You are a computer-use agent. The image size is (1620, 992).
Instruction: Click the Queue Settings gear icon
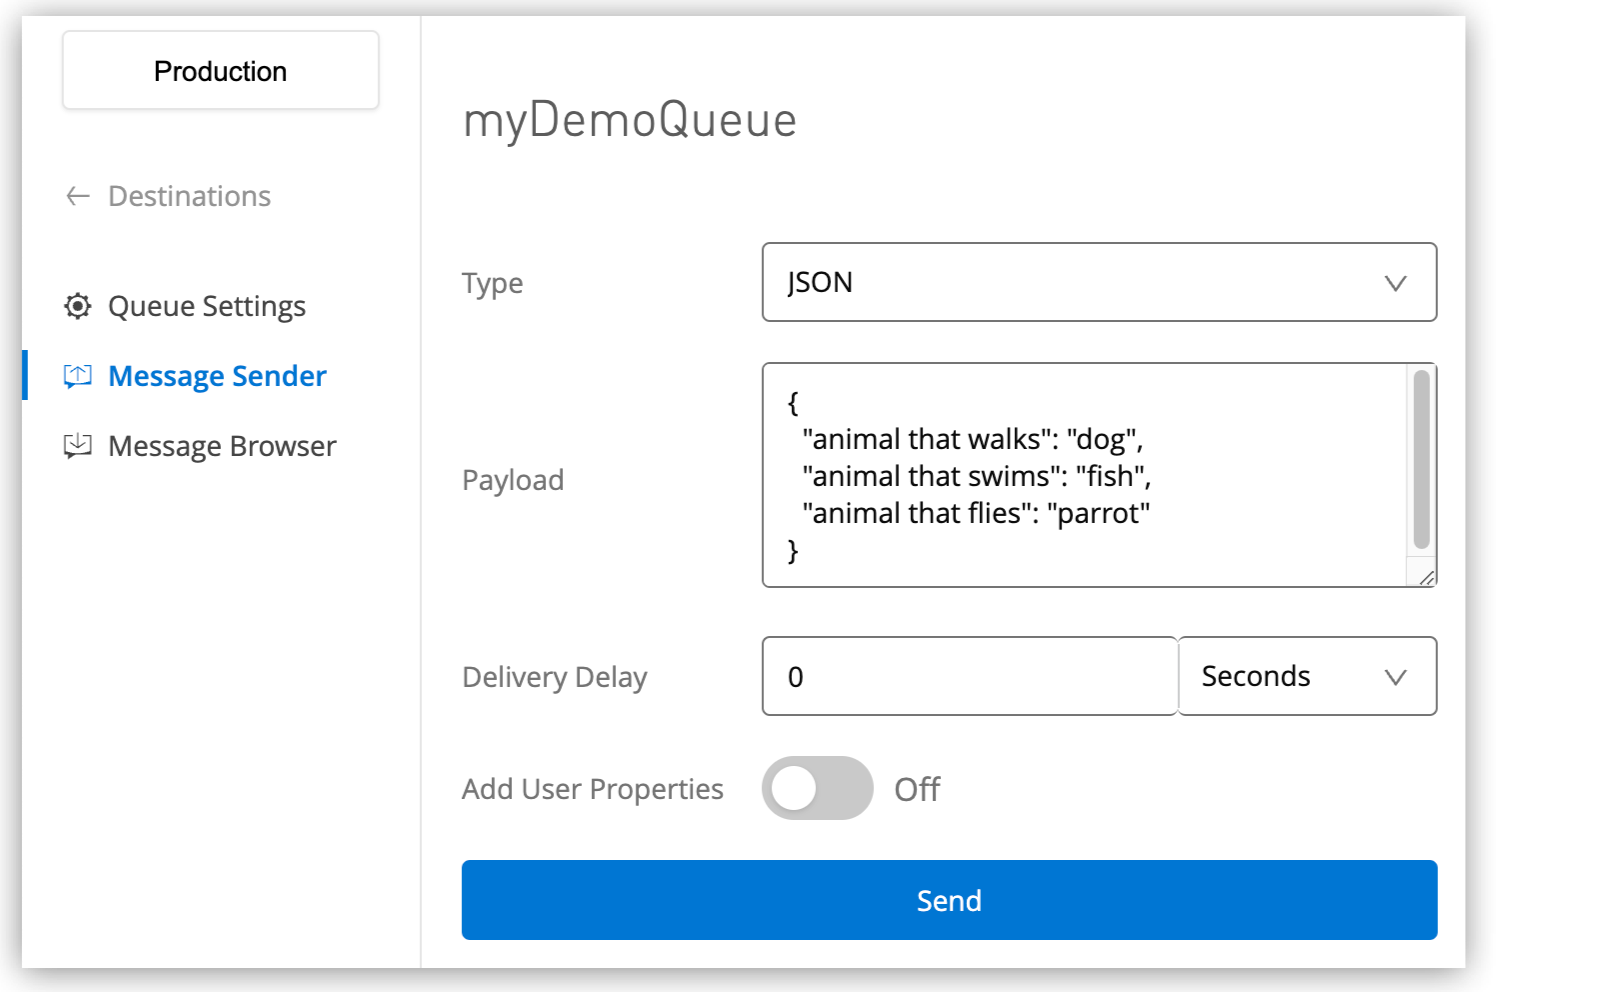pyautogui.click(x=78, y=307)
